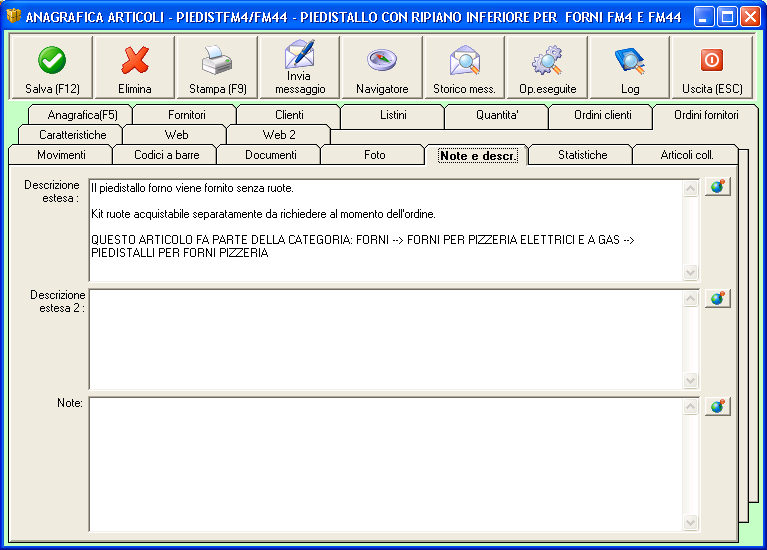Click the line 'QUESTO ARTICOLO FA PARTE DELLA CATEGORIA'

362,240
